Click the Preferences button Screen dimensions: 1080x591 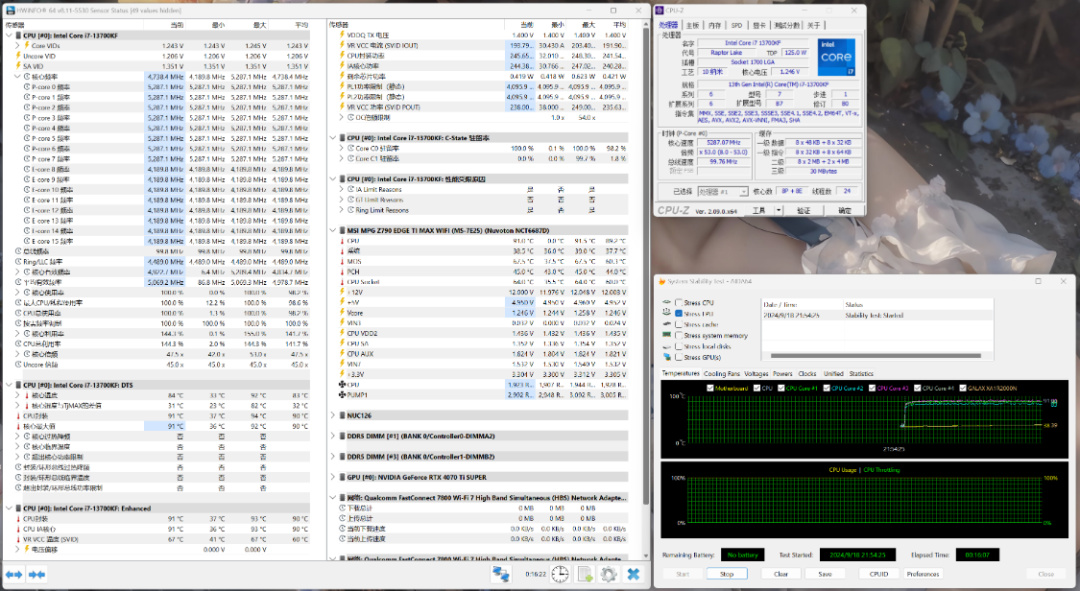pos(922,574)
